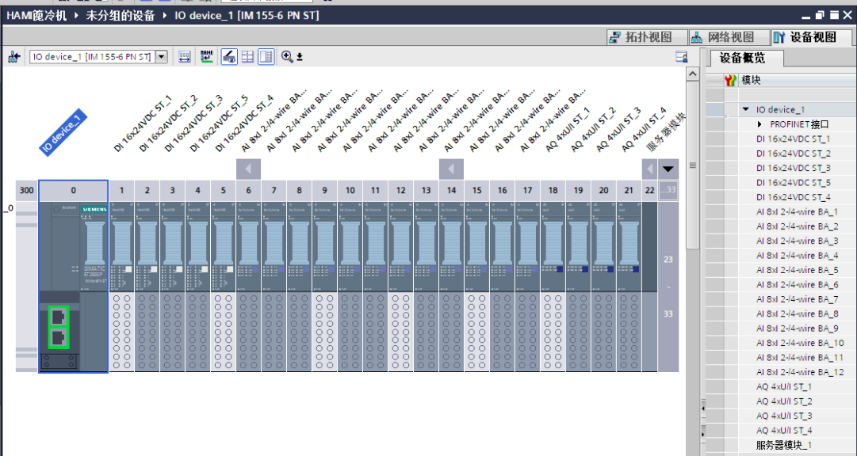This screenshot has width=857, height=456.
Task: Expand the PROFINET接口 tree node
Action: [x=760, y=124]
